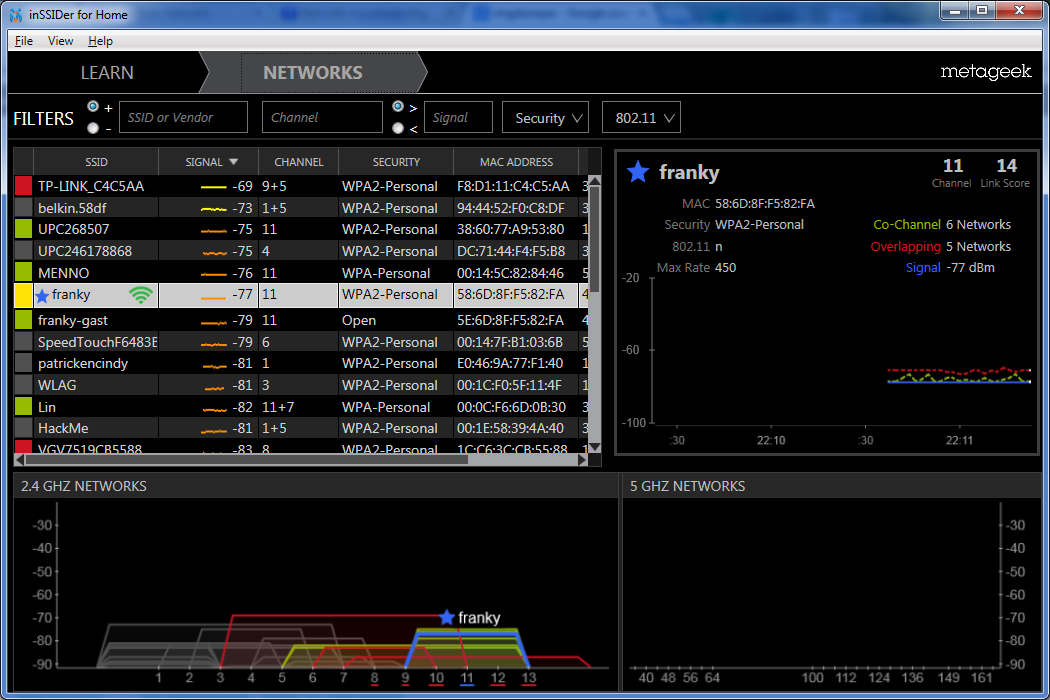Click the red color square of TP-LINK_C4C5AA
Image resolution: width=1050 pixels, height=700 pixels.
click(x=23, y=186)
